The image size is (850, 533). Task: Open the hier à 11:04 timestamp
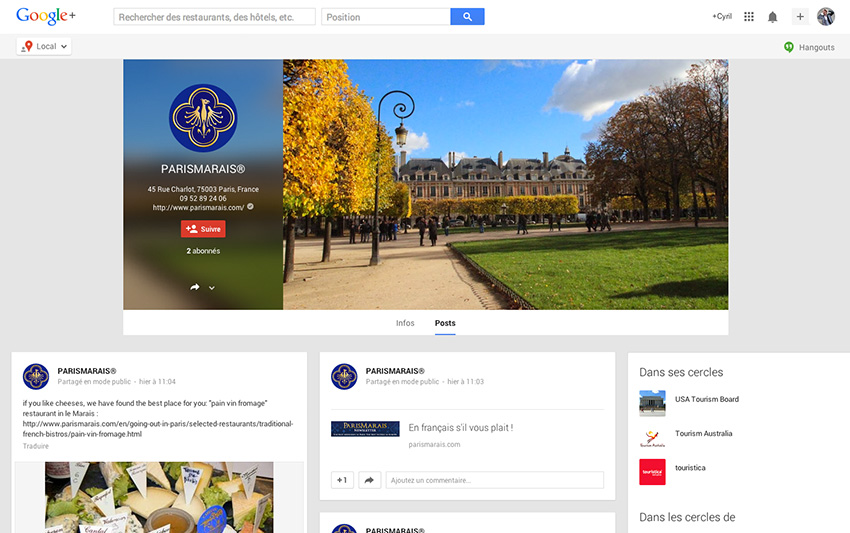157,382
